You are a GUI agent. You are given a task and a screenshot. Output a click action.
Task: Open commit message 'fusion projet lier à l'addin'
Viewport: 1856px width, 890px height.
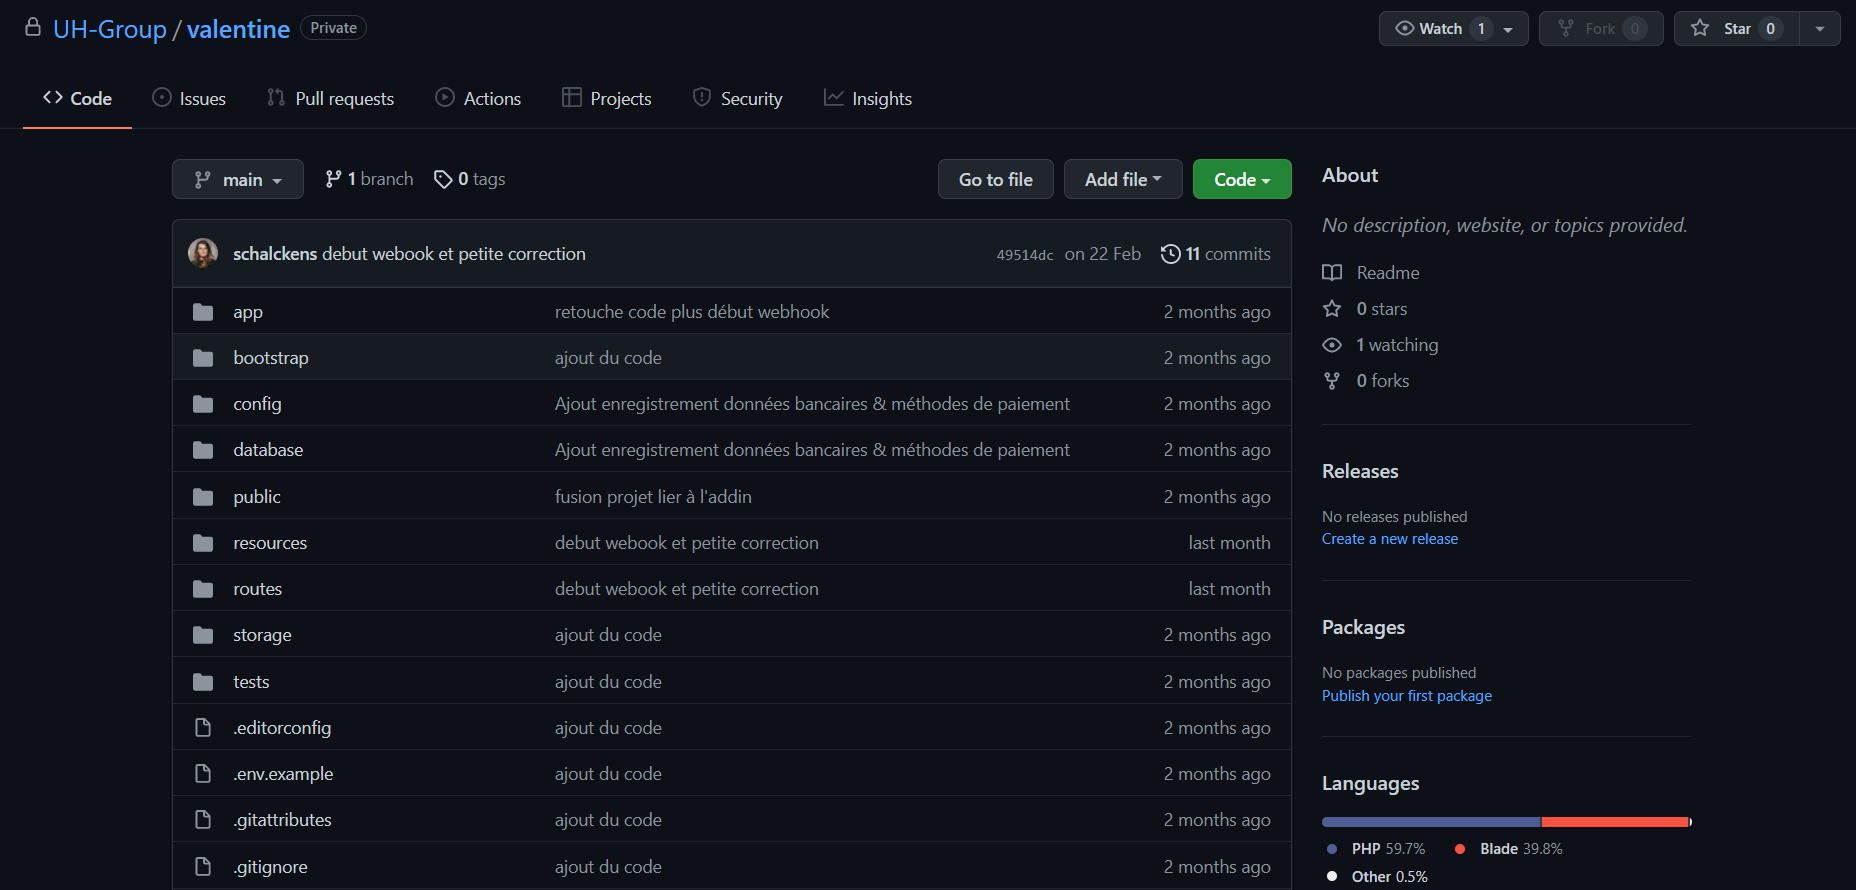[653, 497]
